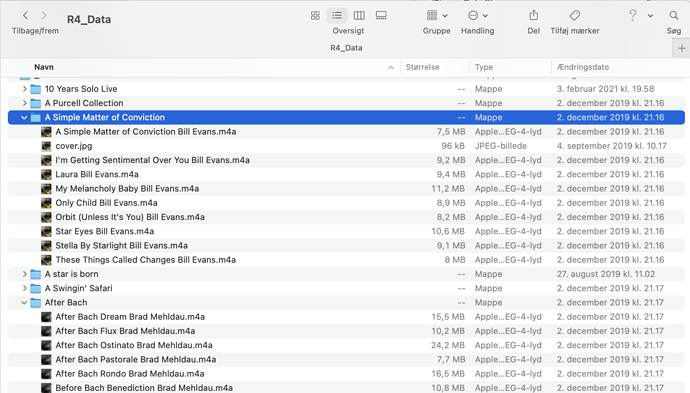Screen dimensions: 690x393
Task: Click the 10 Years Solo Live folder name
Action: click(81, 89)
